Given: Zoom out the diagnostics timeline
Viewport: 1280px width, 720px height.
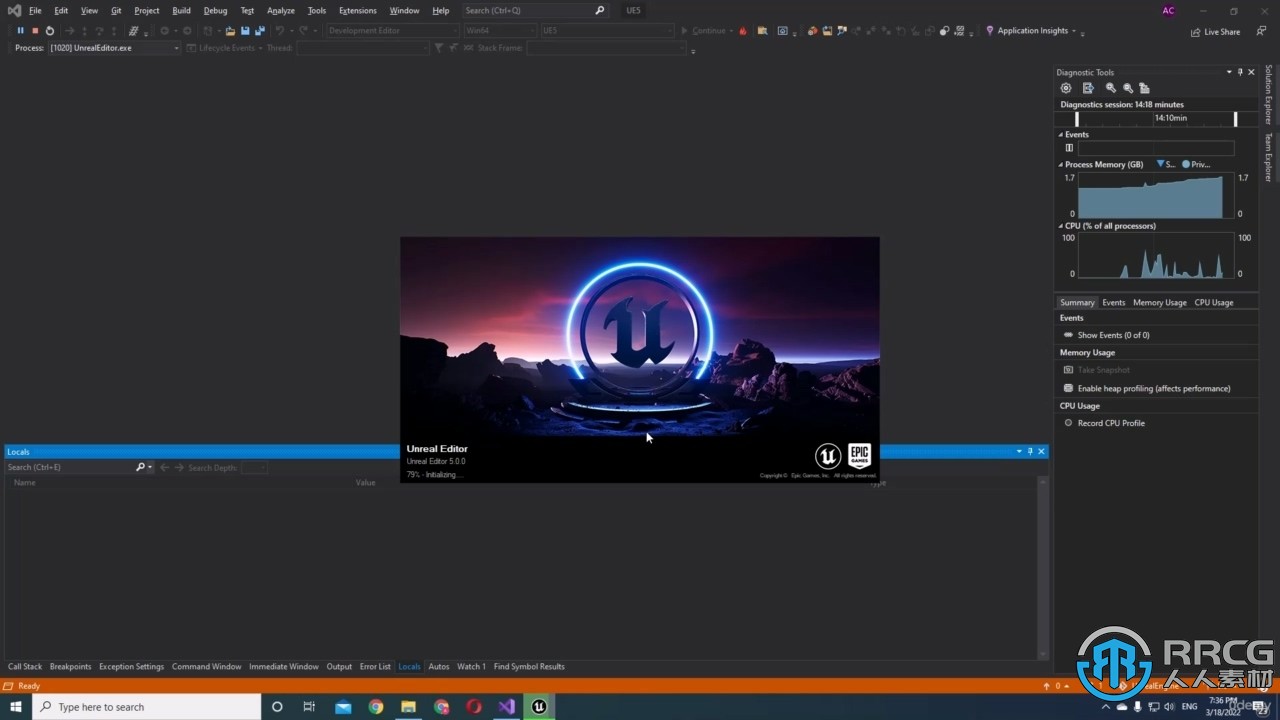Looking at the screenshot, I should [1128, 88].
